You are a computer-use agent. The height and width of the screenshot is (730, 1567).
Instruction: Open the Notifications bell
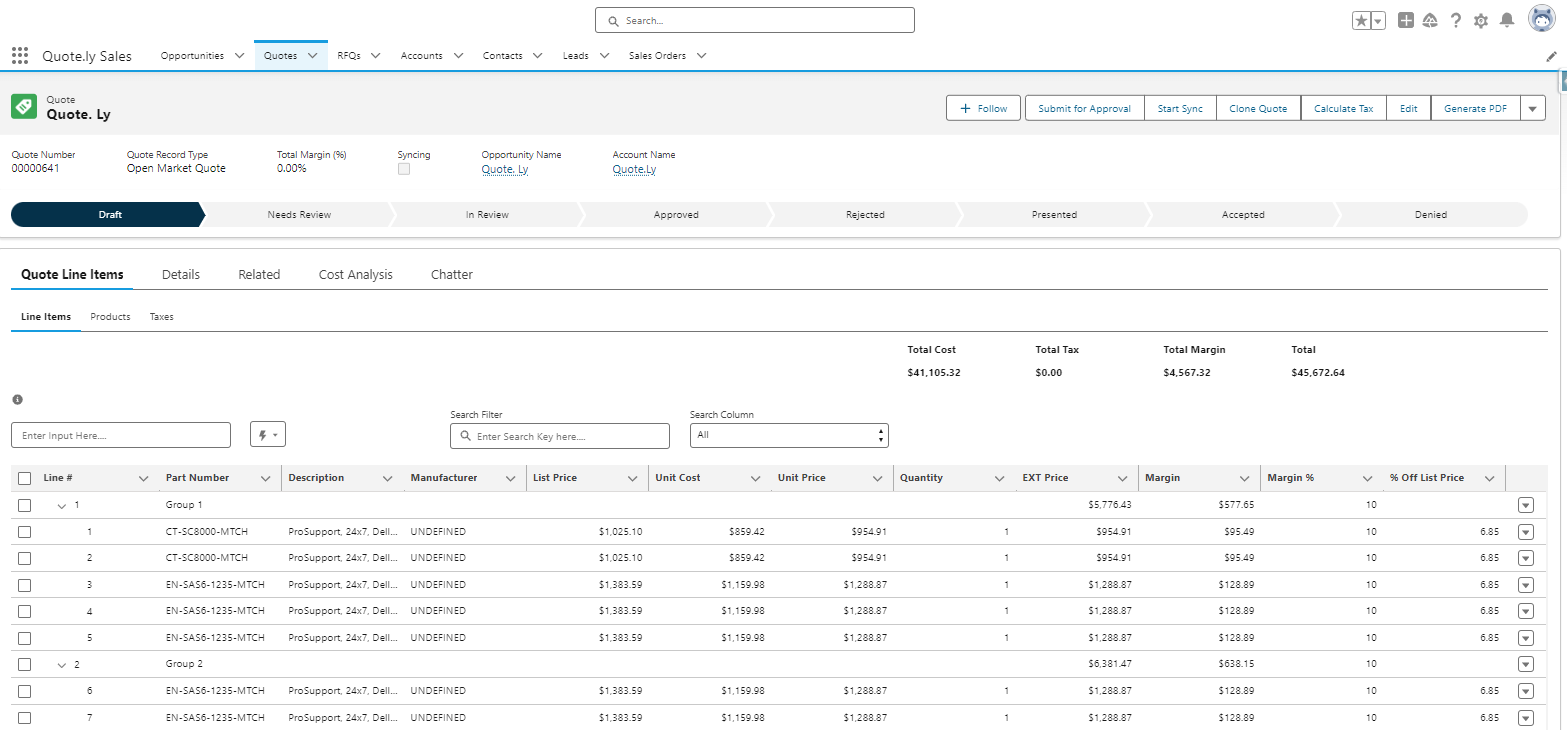tap(1507, 20)
